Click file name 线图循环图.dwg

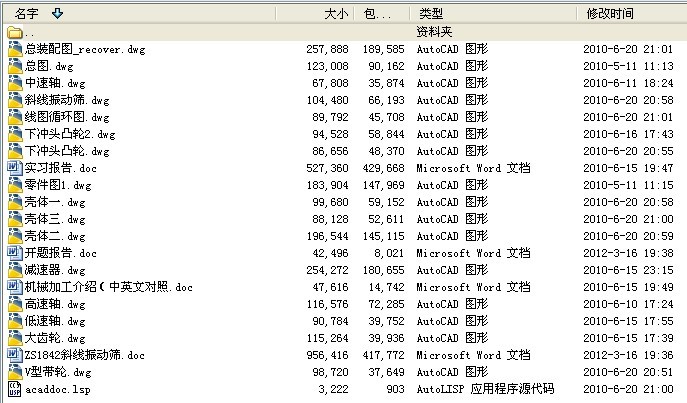point(67,117)
